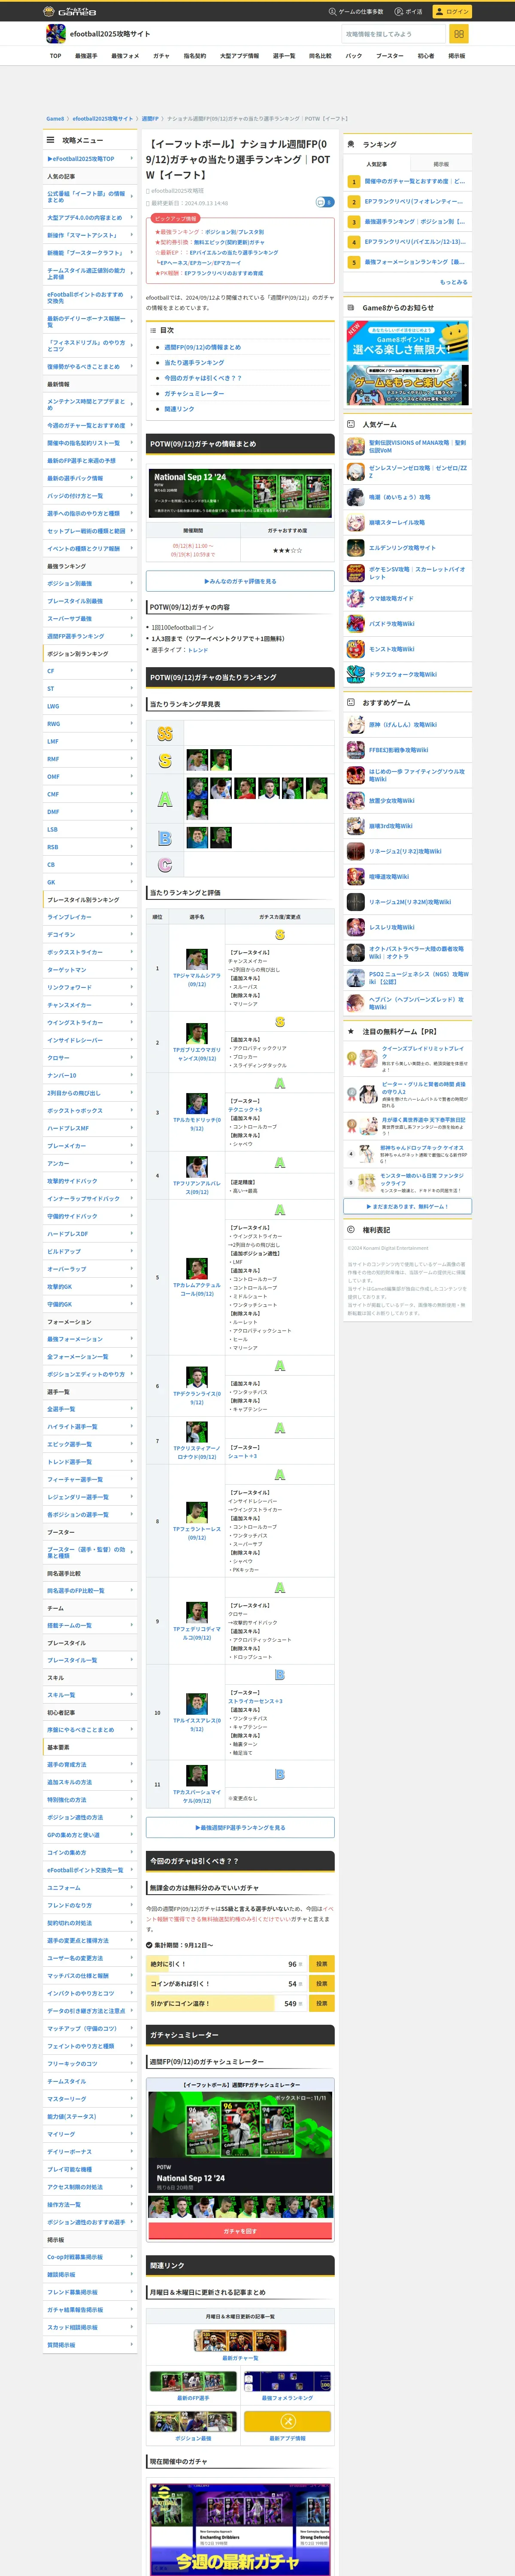
Task: Open the はじめの一歩 ファイティングソウルズ icon
Action: click(x=356, y=775)
